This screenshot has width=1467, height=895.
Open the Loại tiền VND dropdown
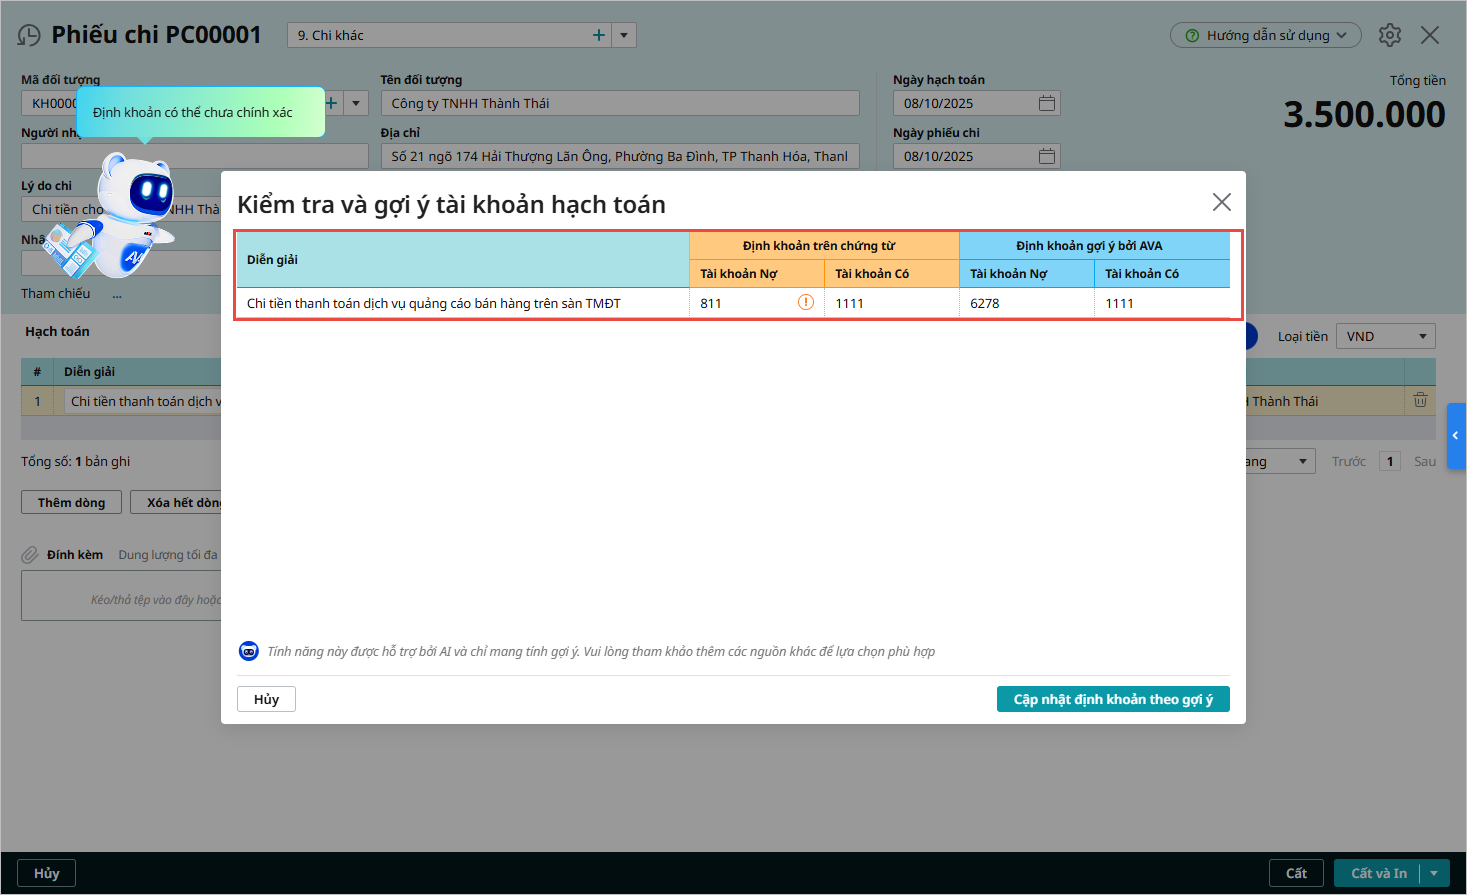click(1385, 337)
